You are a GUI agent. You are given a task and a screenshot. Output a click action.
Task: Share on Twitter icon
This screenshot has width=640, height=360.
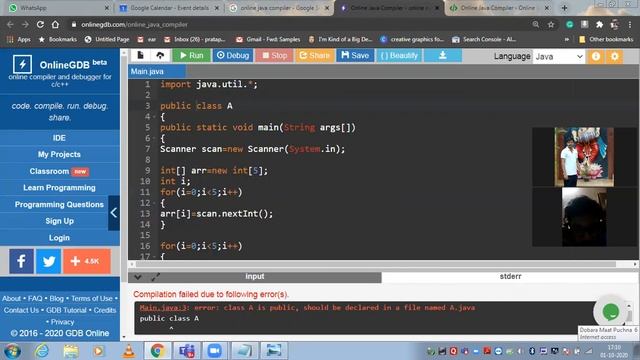coord(49,261)
